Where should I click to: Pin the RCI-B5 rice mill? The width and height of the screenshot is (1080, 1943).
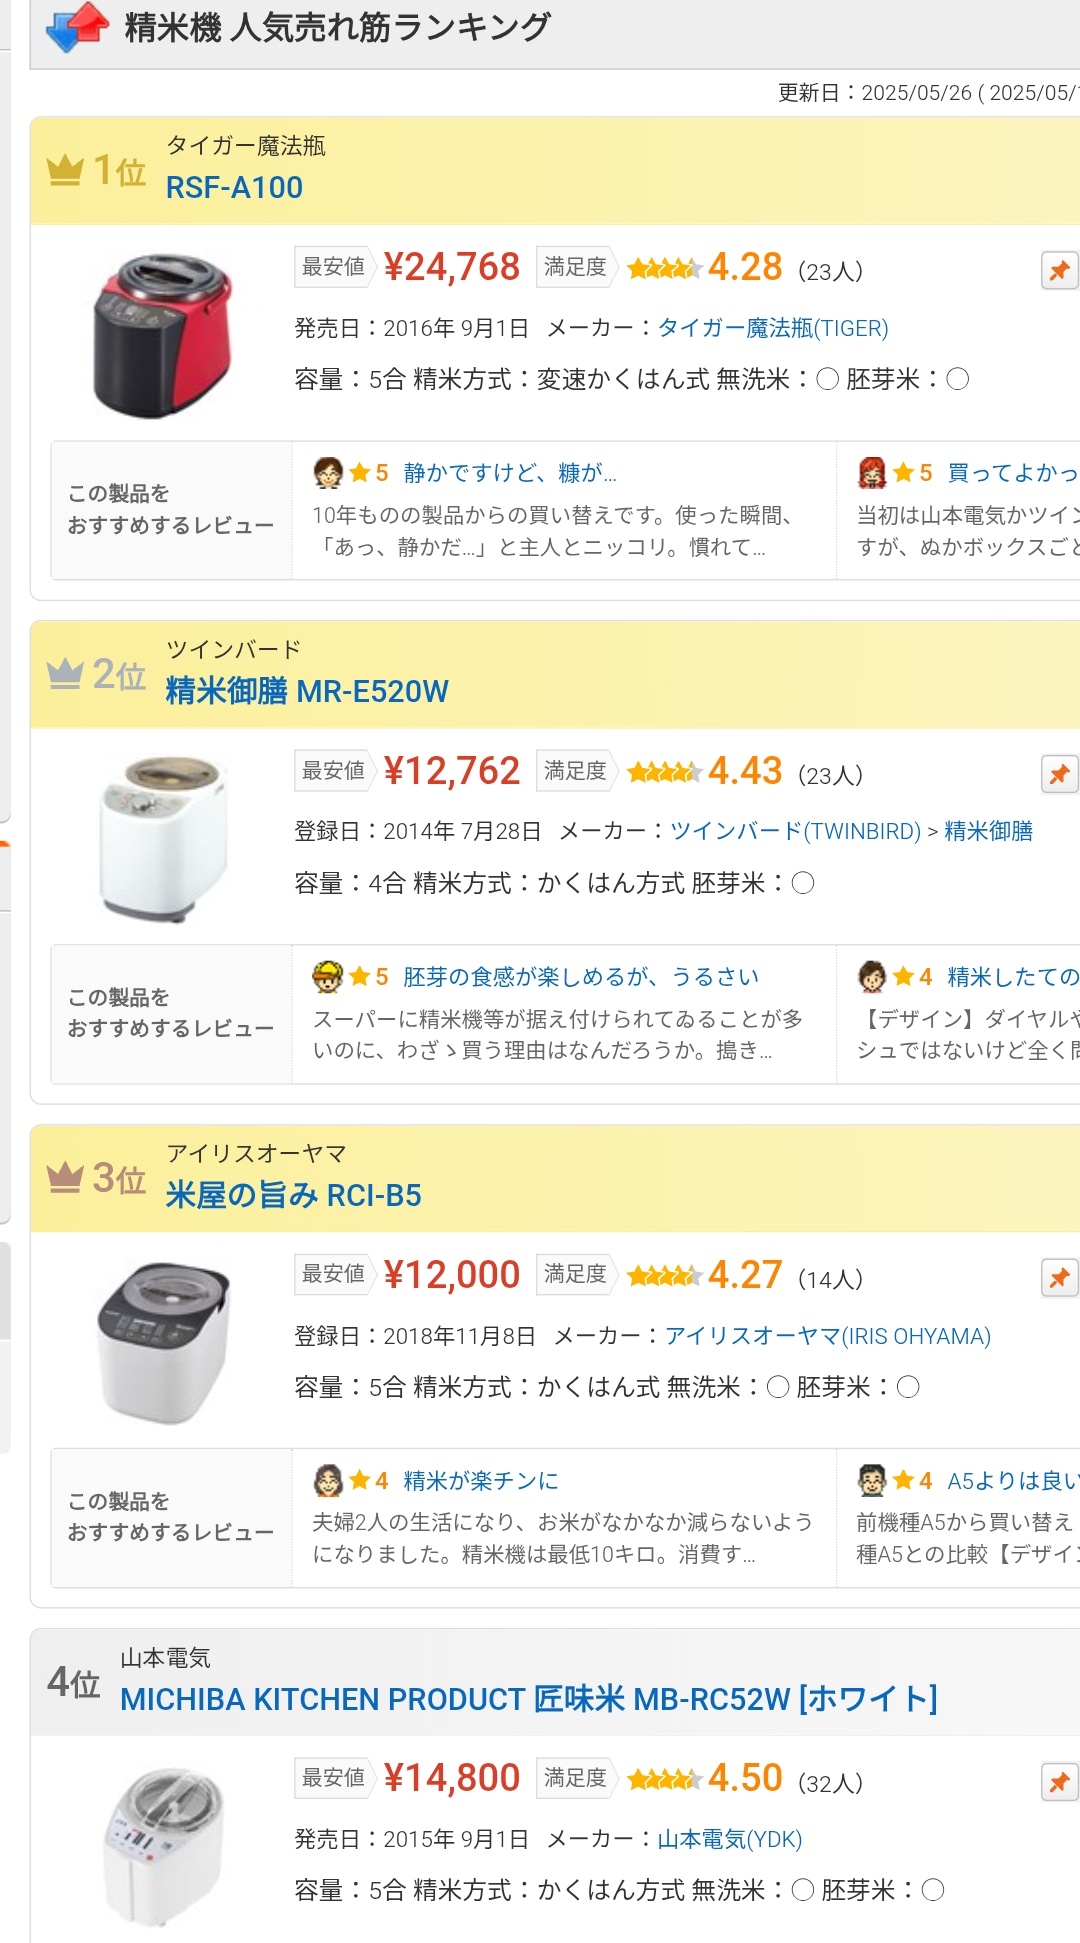coord(1059,1278)
